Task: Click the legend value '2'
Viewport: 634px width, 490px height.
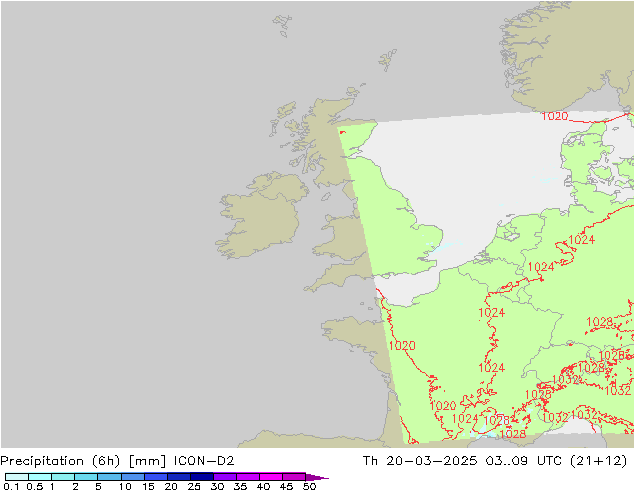Action: coord(75,486)
